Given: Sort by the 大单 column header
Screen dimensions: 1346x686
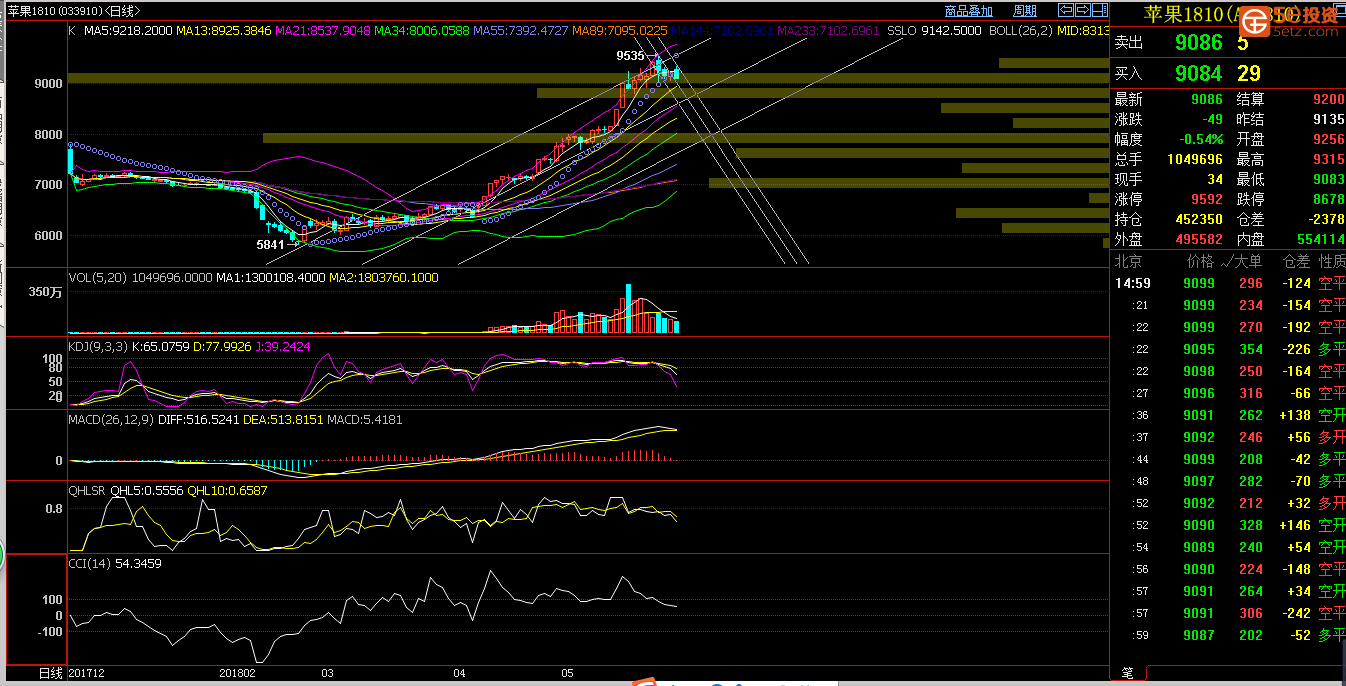Looking at the screenshot, I should (x=1246, y=261).
